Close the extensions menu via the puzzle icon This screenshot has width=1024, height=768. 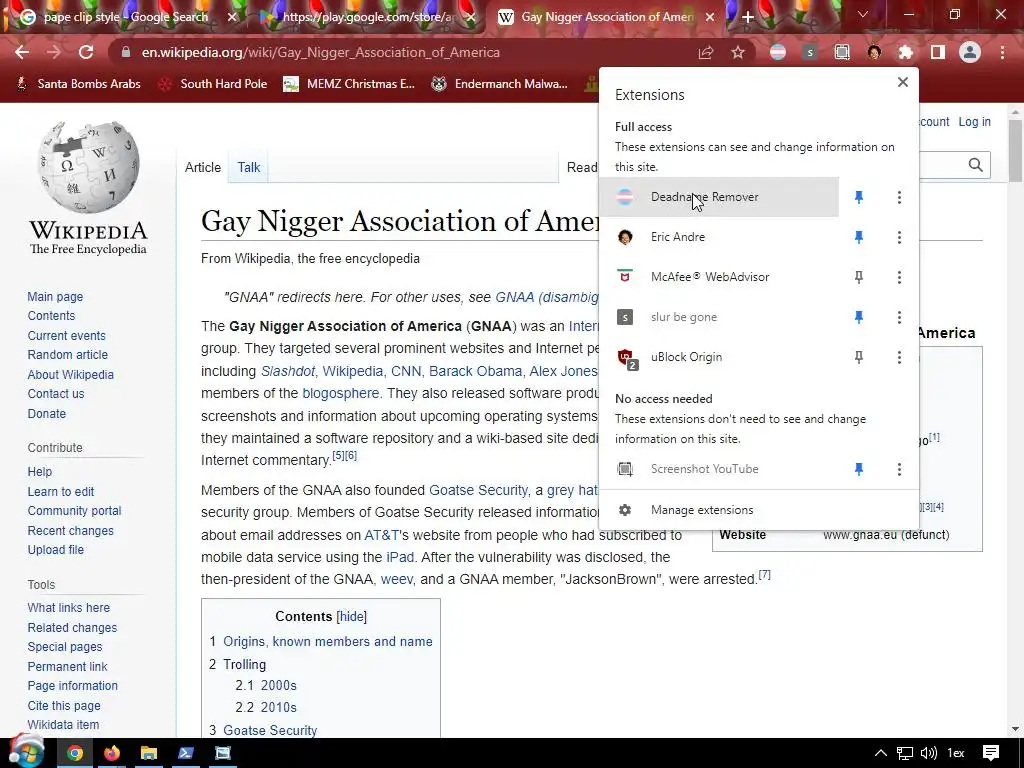point(906,52)
